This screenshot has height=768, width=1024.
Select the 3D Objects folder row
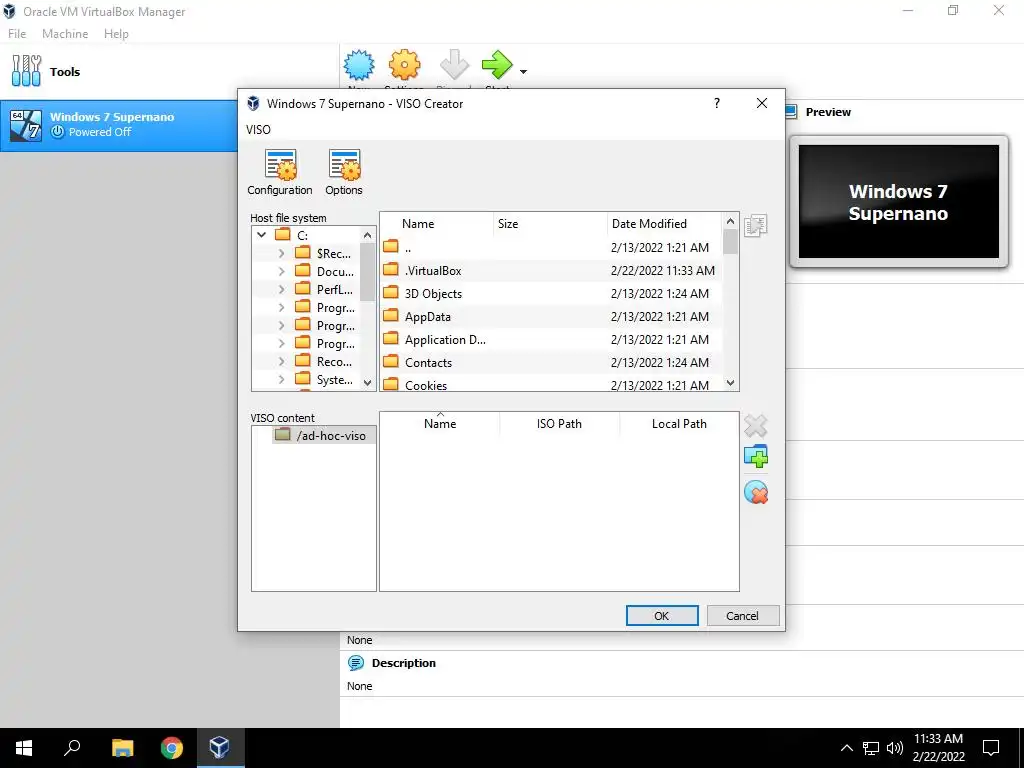coord(551,294)
